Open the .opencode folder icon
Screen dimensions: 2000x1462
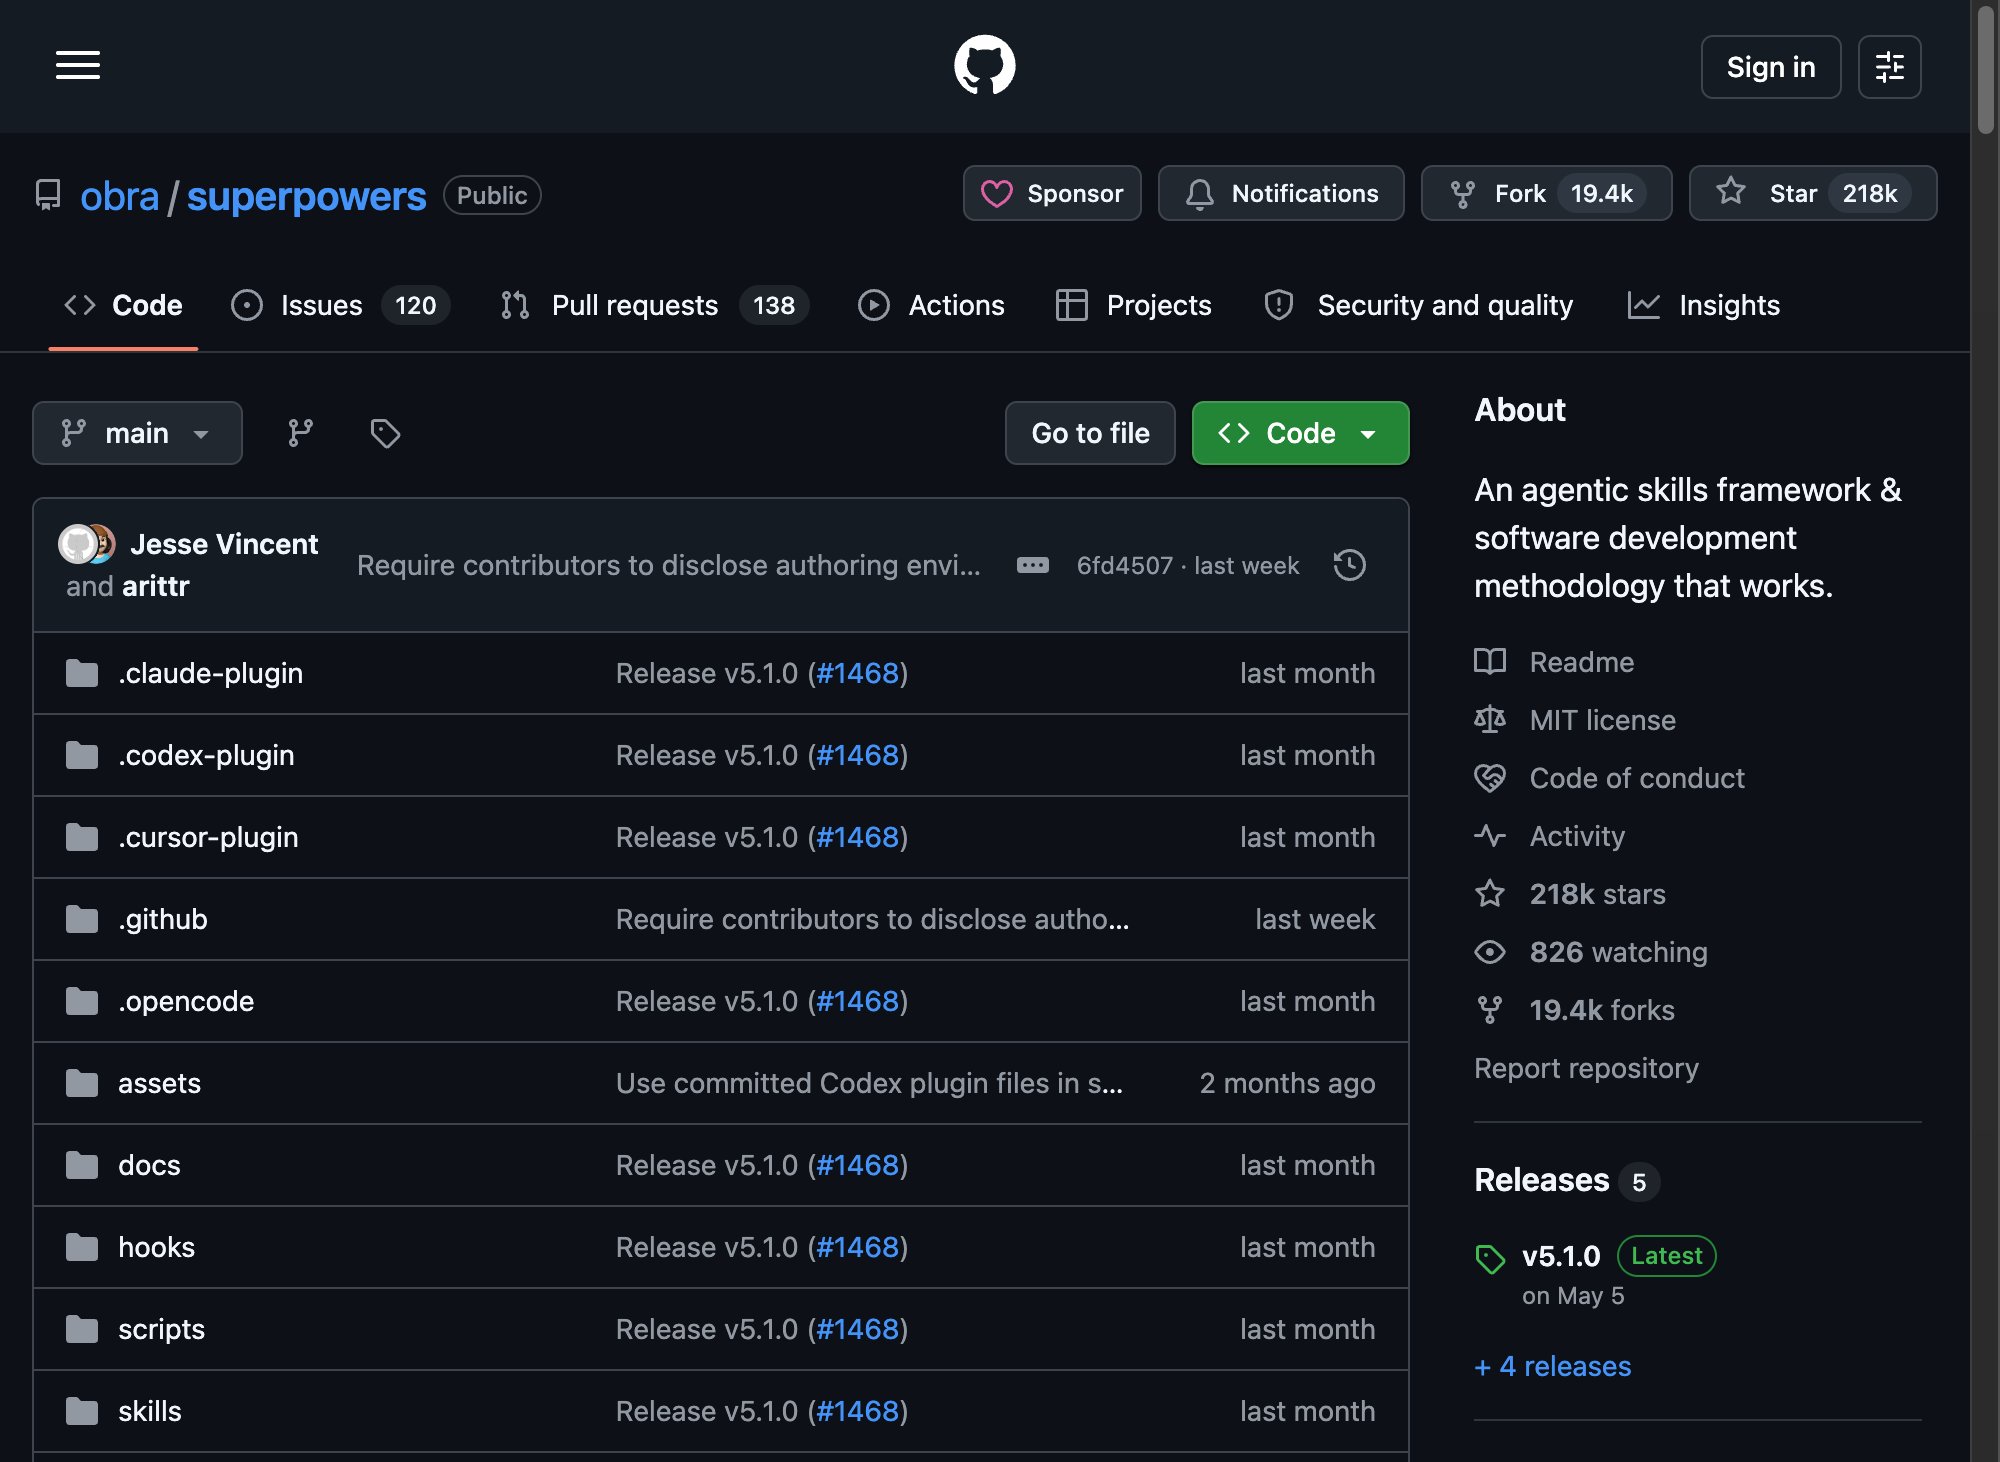pyautogui.click(x=82, y=1001)
